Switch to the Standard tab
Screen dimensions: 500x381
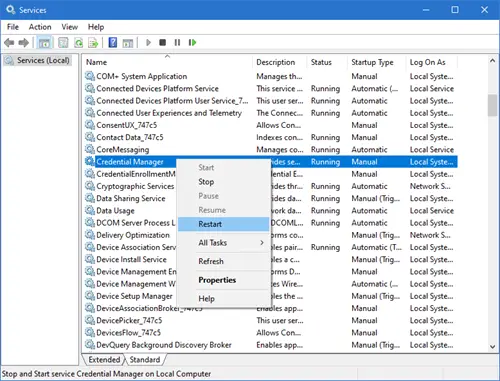point(145,360)
